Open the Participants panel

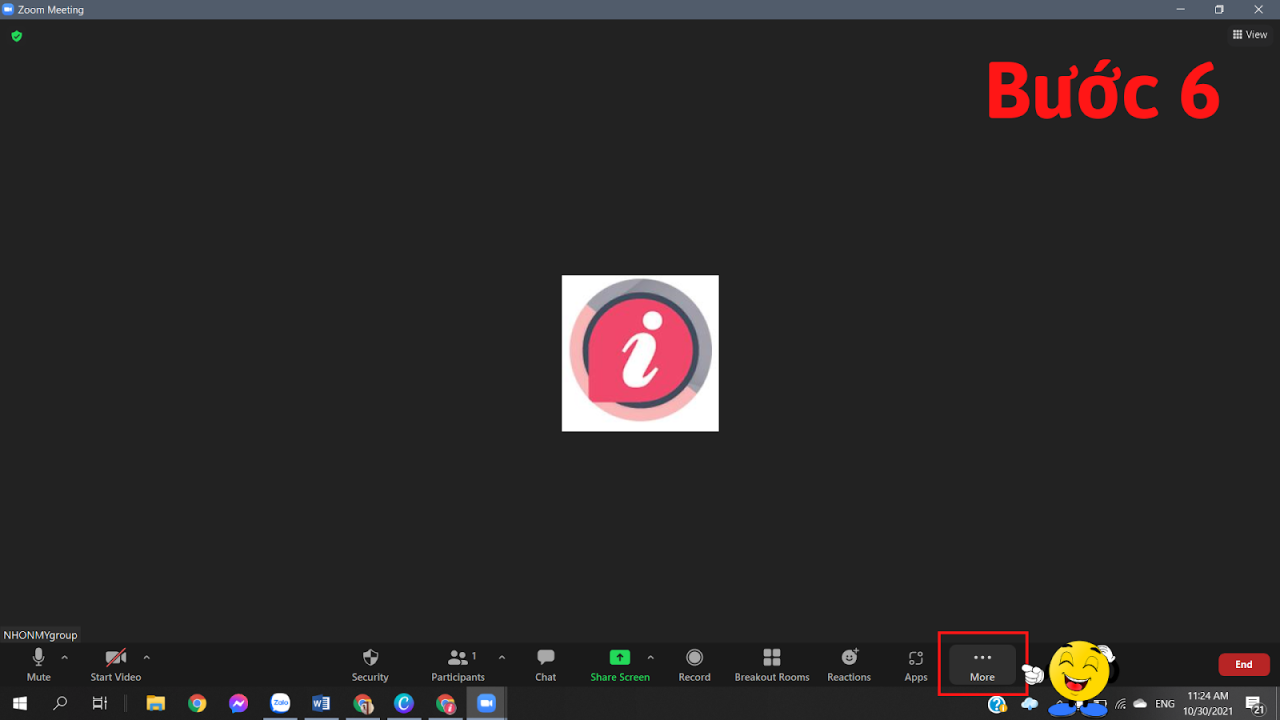[457, 663]
